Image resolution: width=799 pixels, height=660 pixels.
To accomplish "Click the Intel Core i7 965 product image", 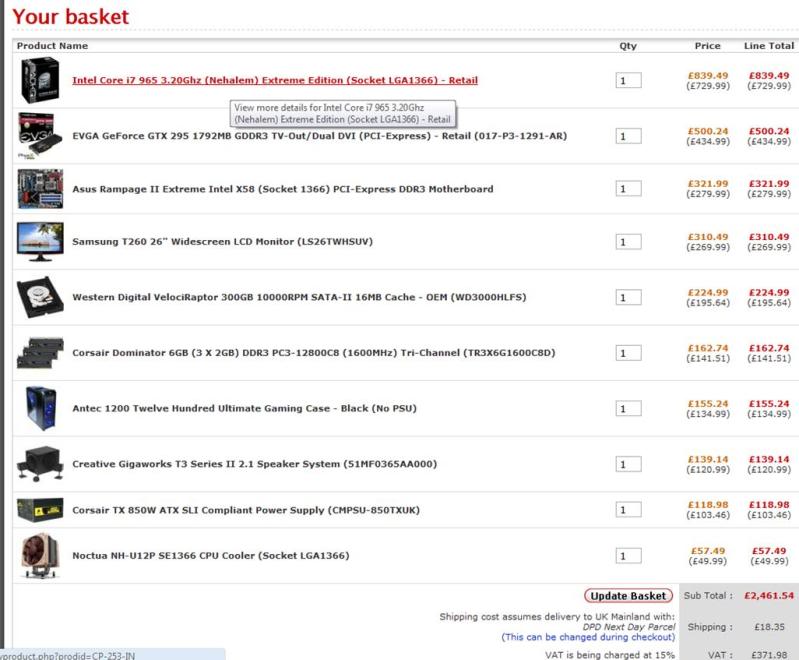I will coord(40,81).
